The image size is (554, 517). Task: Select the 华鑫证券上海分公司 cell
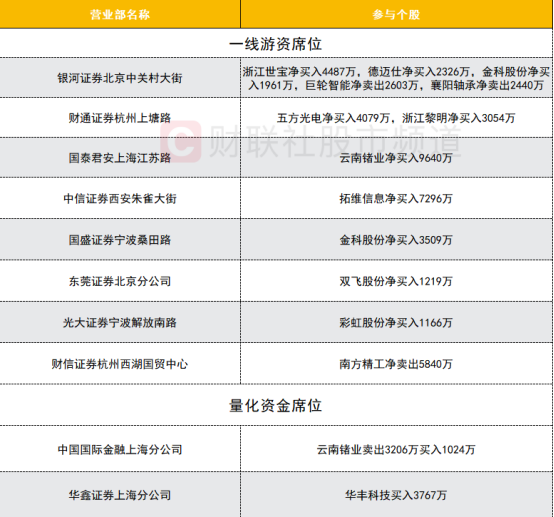tap(120, 494)
